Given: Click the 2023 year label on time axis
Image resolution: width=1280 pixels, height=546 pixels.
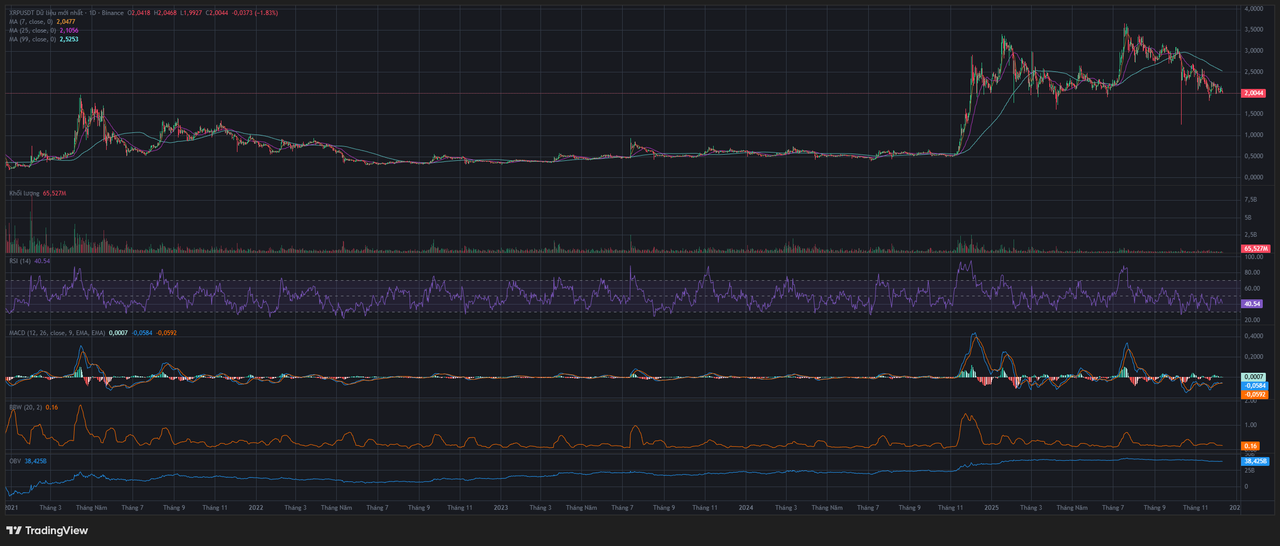Looking at the screenshot, I should (x=501, y=507).
